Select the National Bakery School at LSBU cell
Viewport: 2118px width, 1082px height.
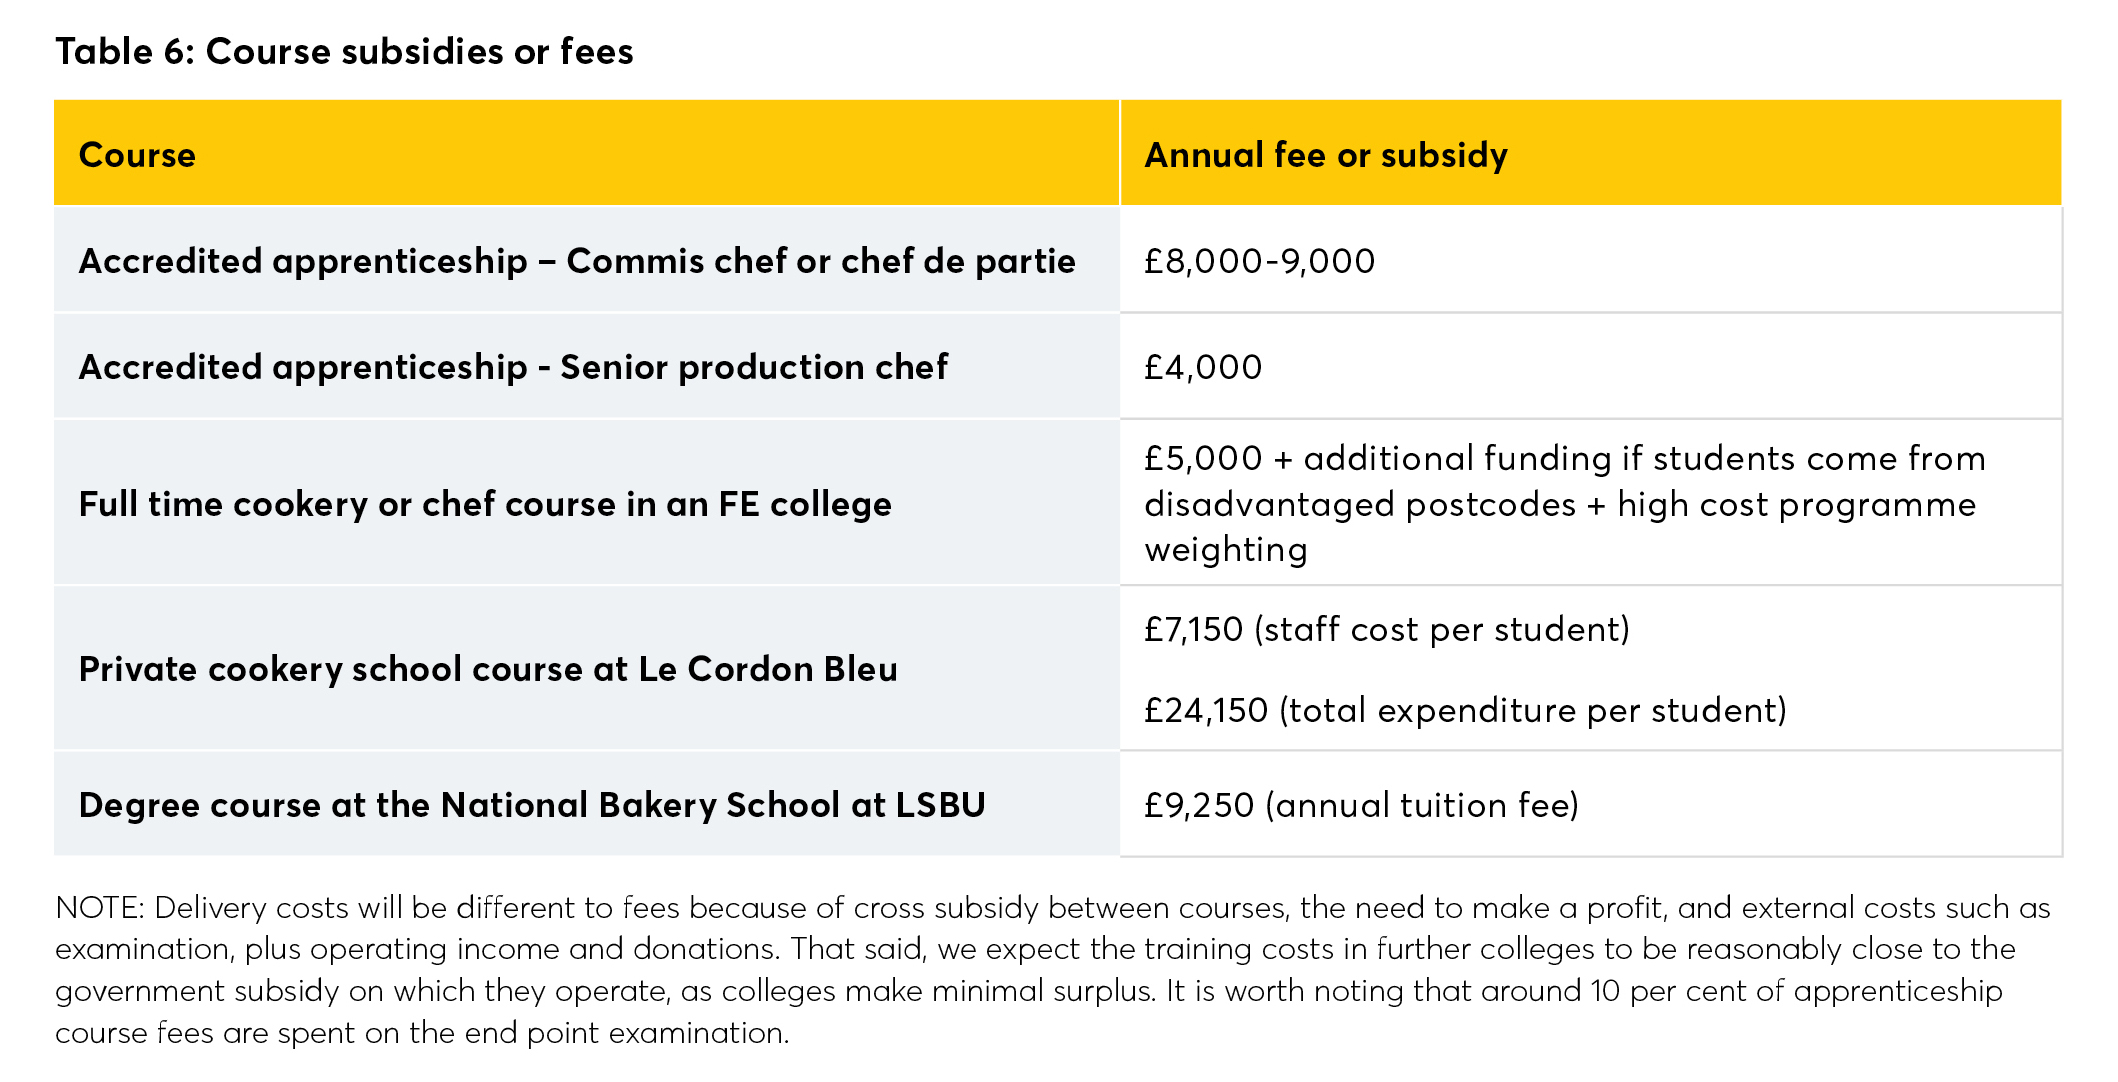(532, 805)
